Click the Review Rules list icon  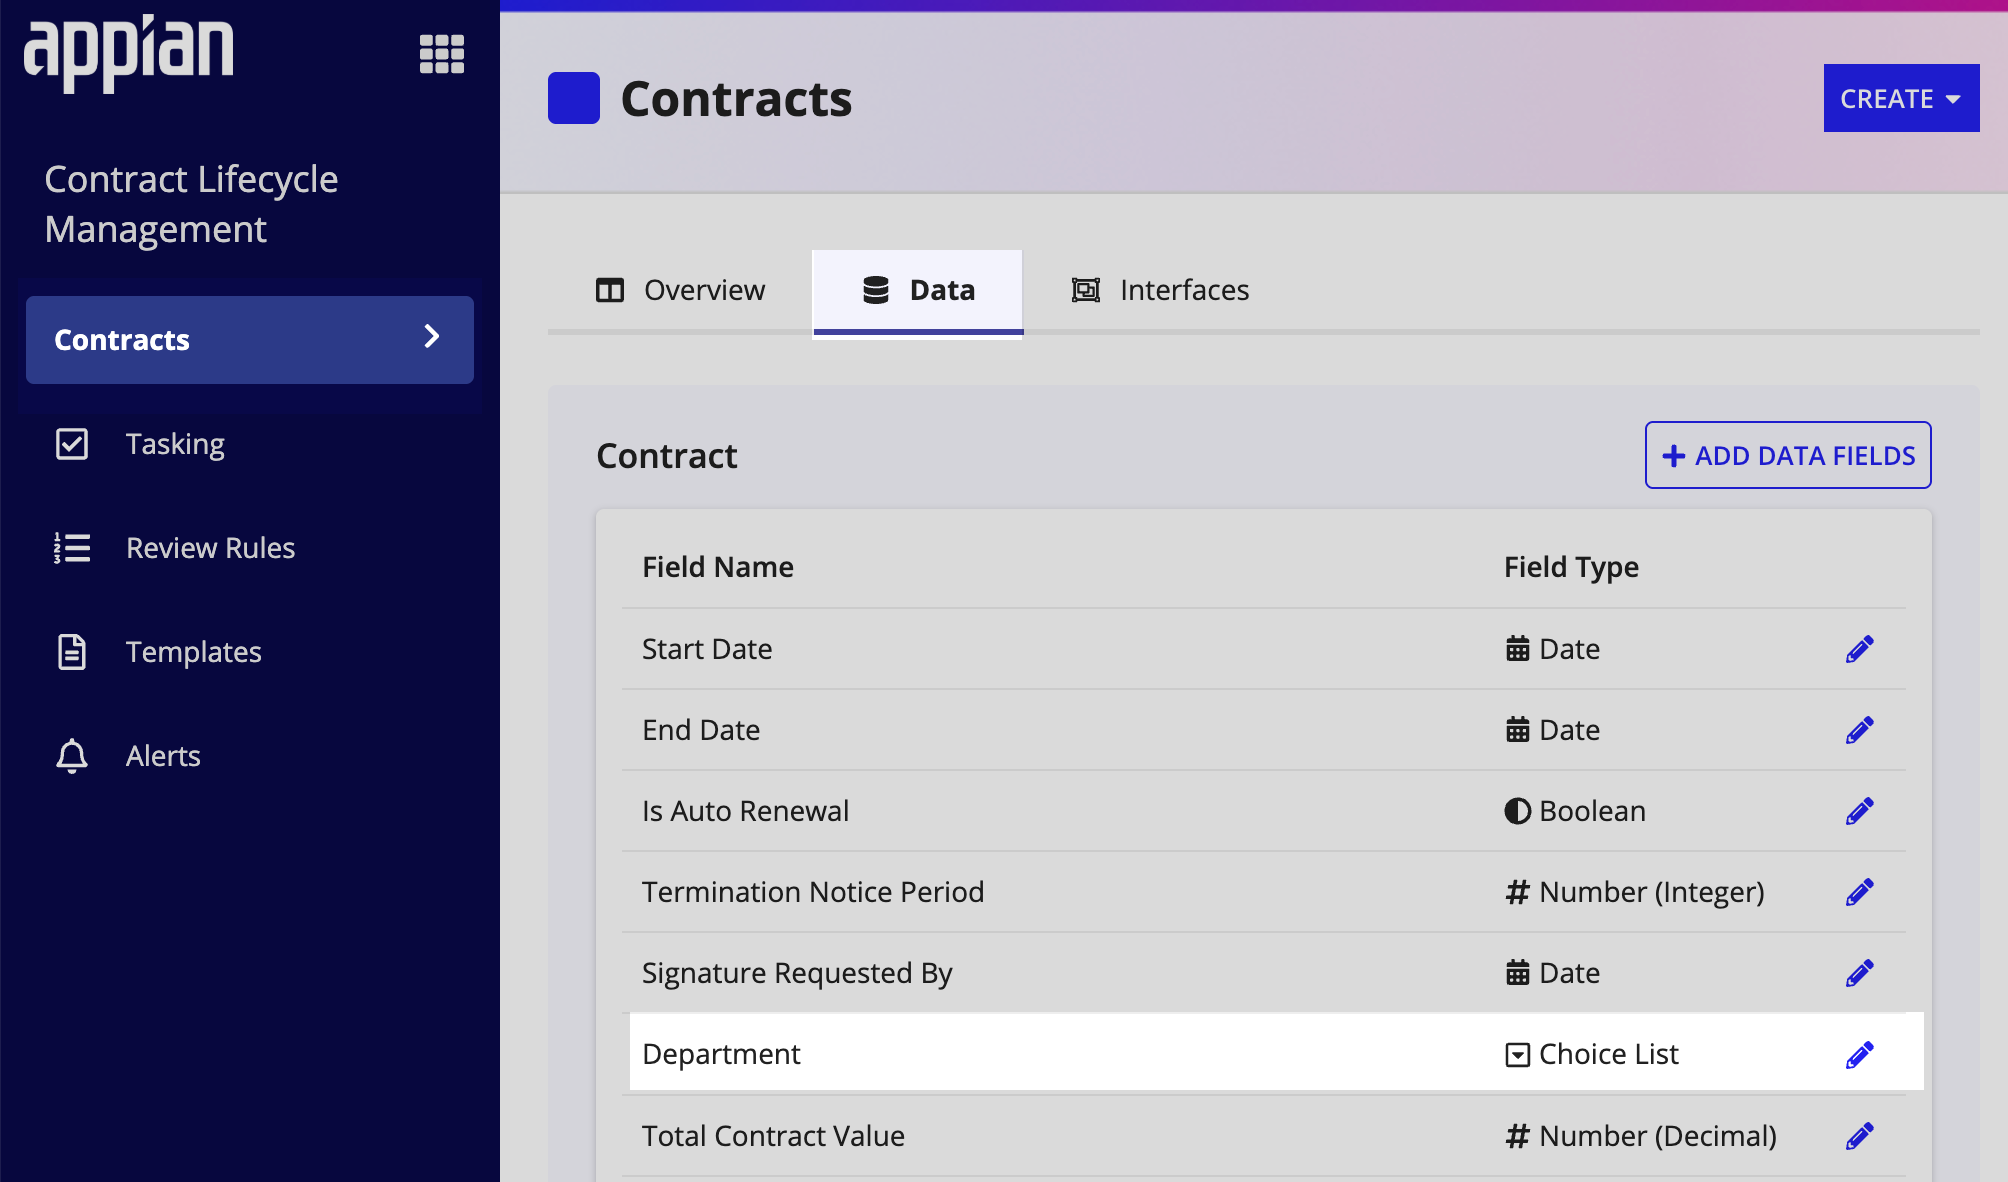pyautogui.click(x=72, y=548)
